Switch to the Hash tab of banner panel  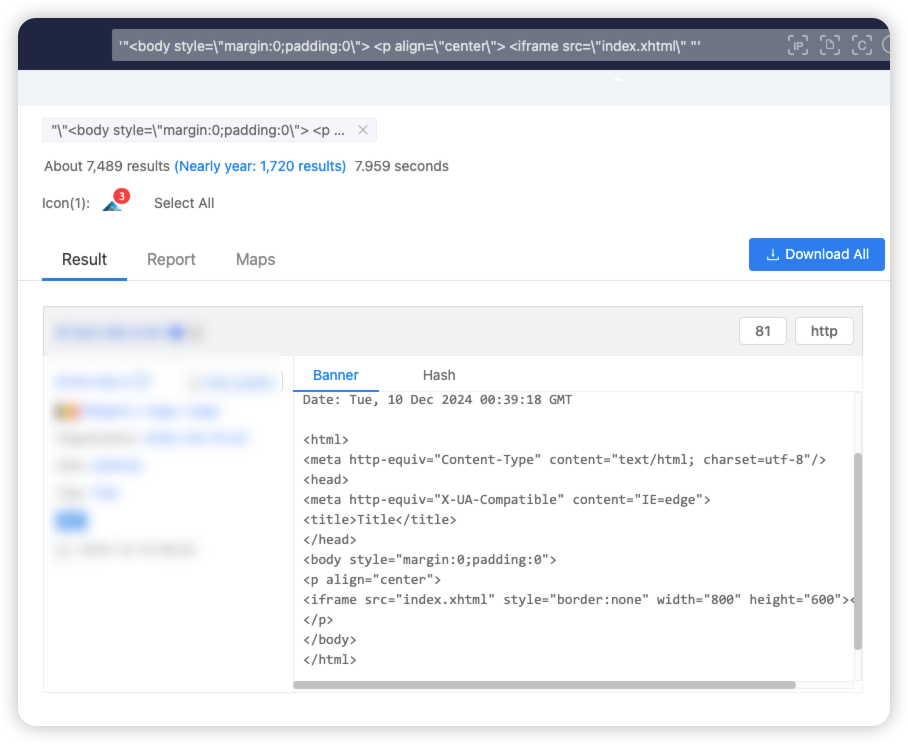439,375
